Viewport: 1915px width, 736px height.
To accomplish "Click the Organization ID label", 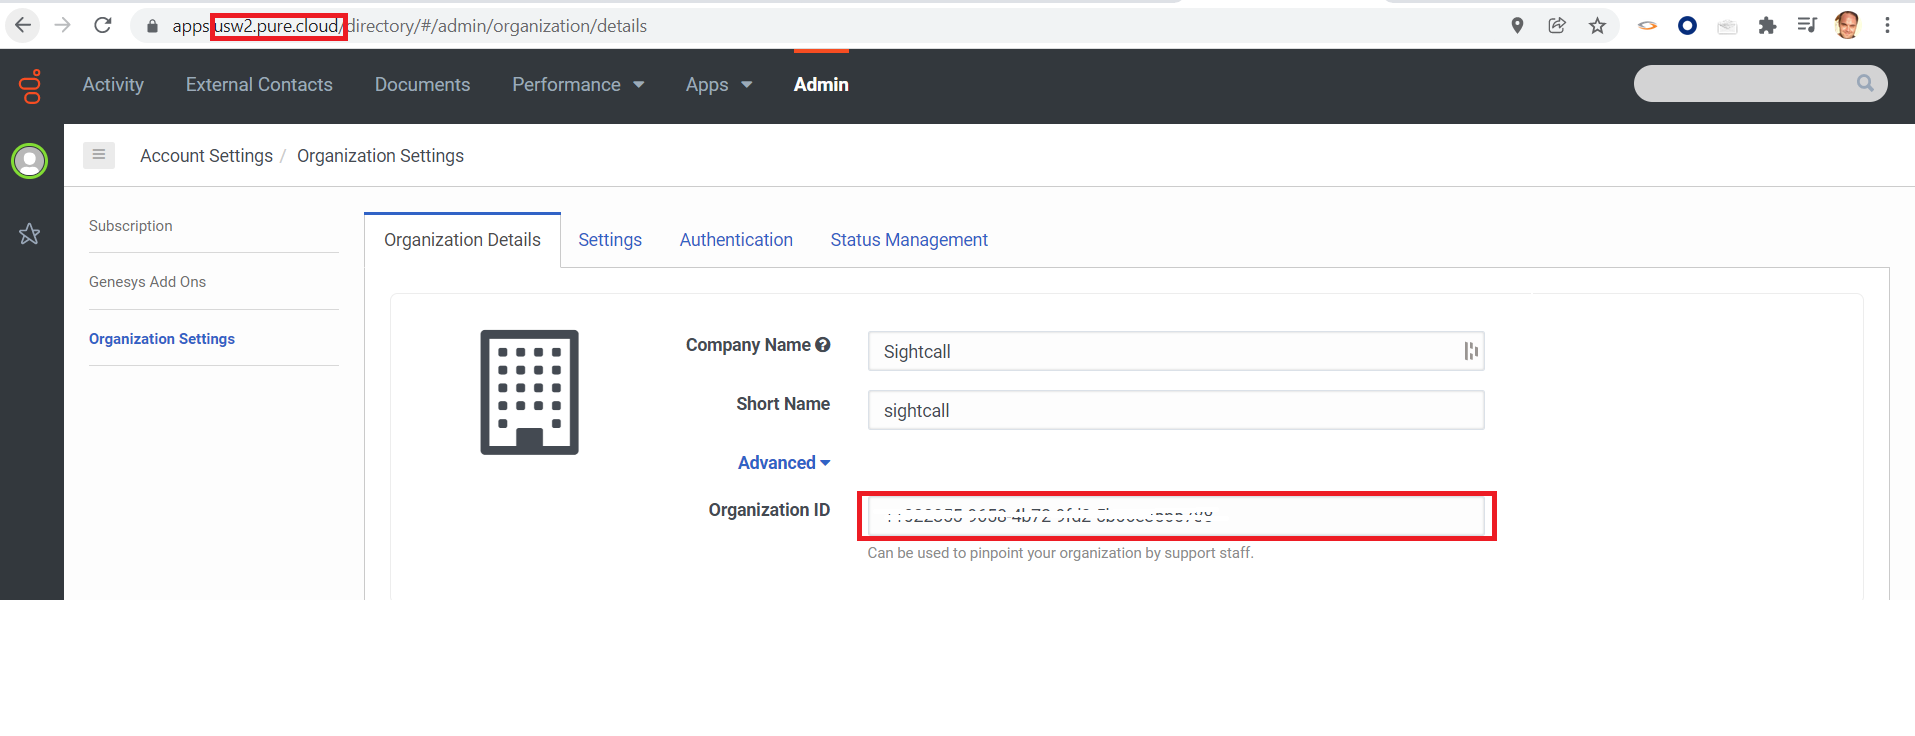I will 769,510.
